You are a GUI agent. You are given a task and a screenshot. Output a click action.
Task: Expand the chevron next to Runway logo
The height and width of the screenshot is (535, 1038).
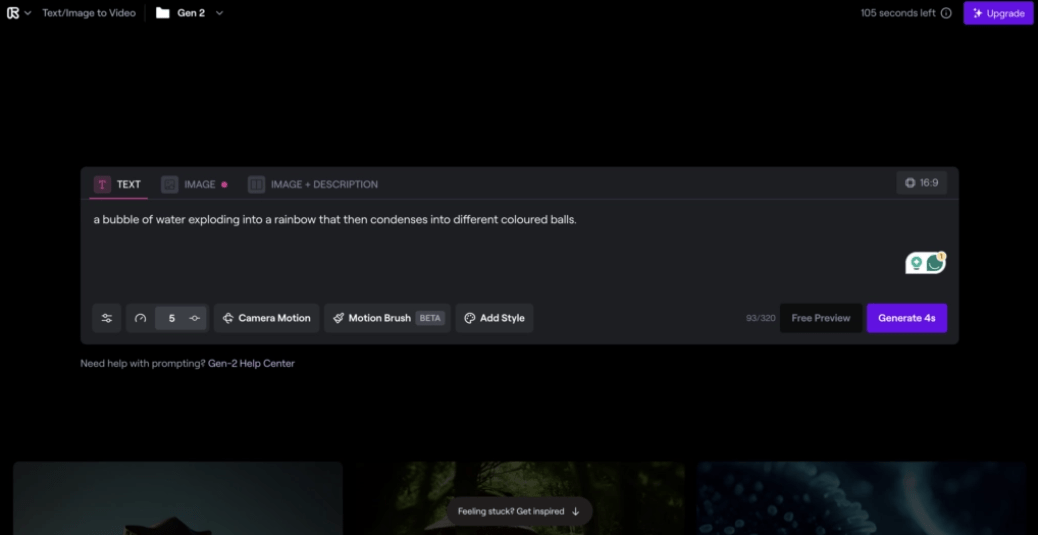click(x=28, y=13)
